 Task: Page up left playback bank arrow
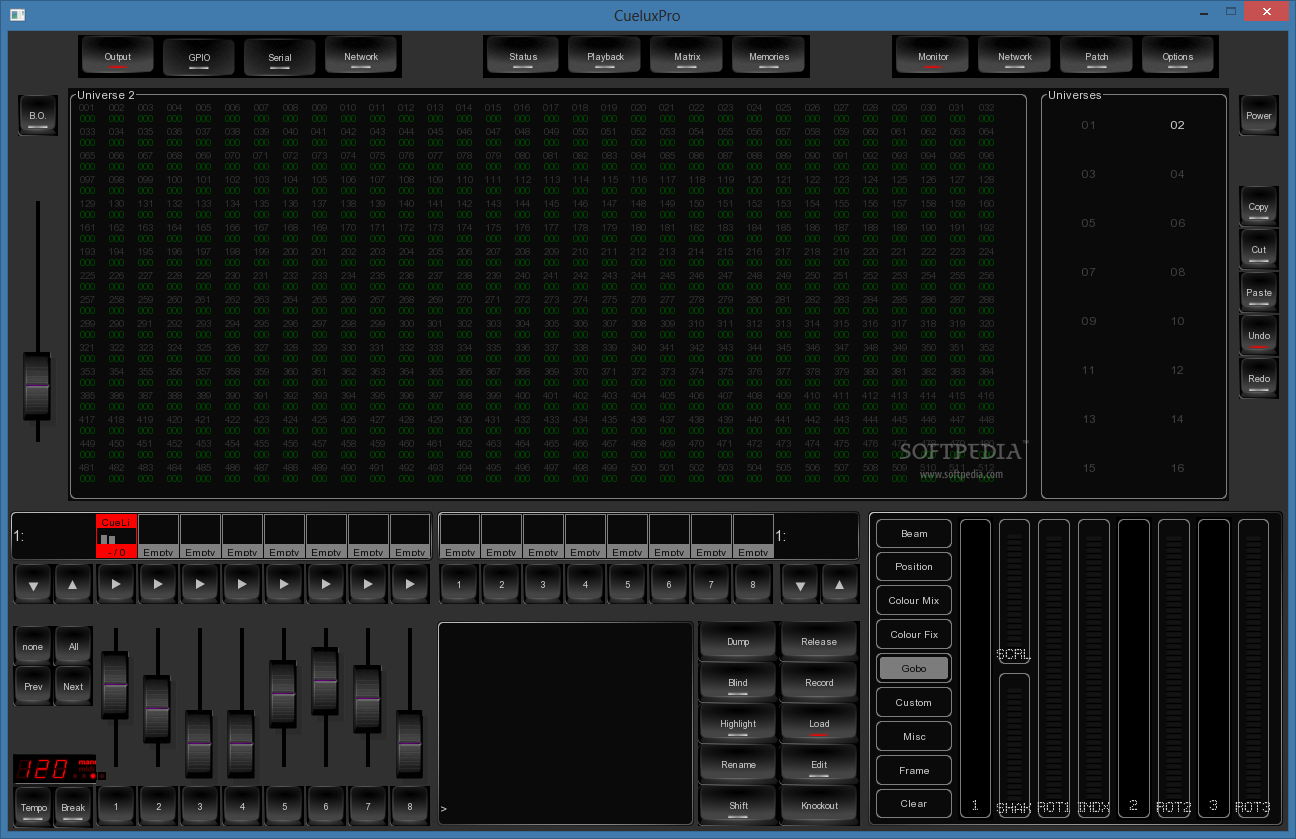click(73, 584)
